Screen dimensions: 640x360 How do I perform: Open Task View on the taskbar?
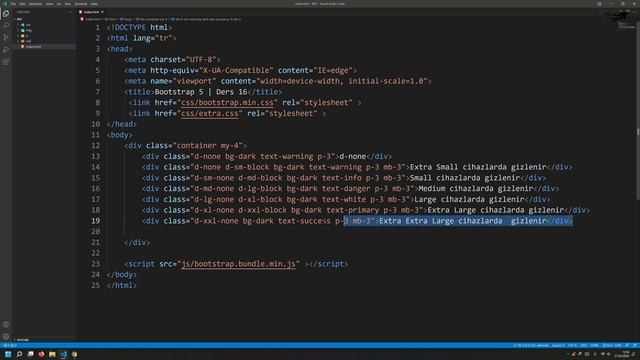pyautogui.click(x=30, y=354)
